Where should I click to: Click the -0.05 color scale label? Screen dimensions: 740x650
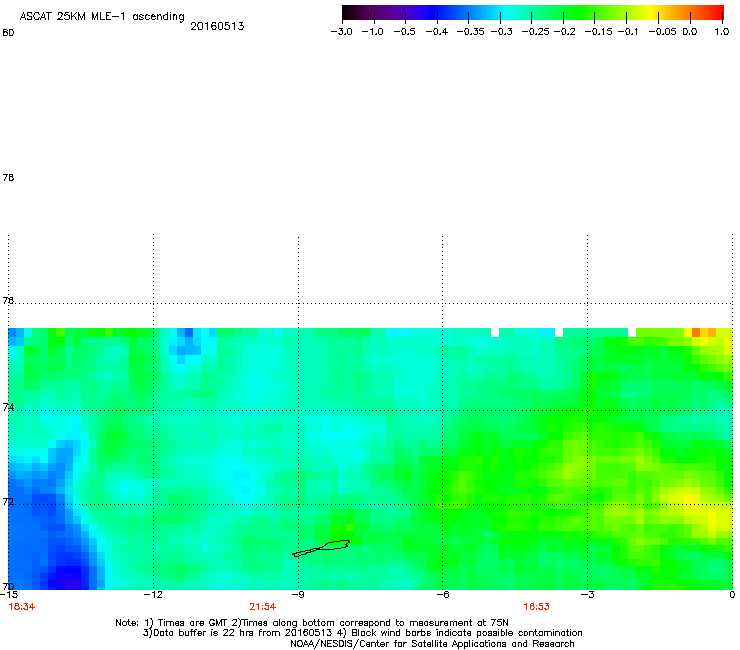[662, 32]
